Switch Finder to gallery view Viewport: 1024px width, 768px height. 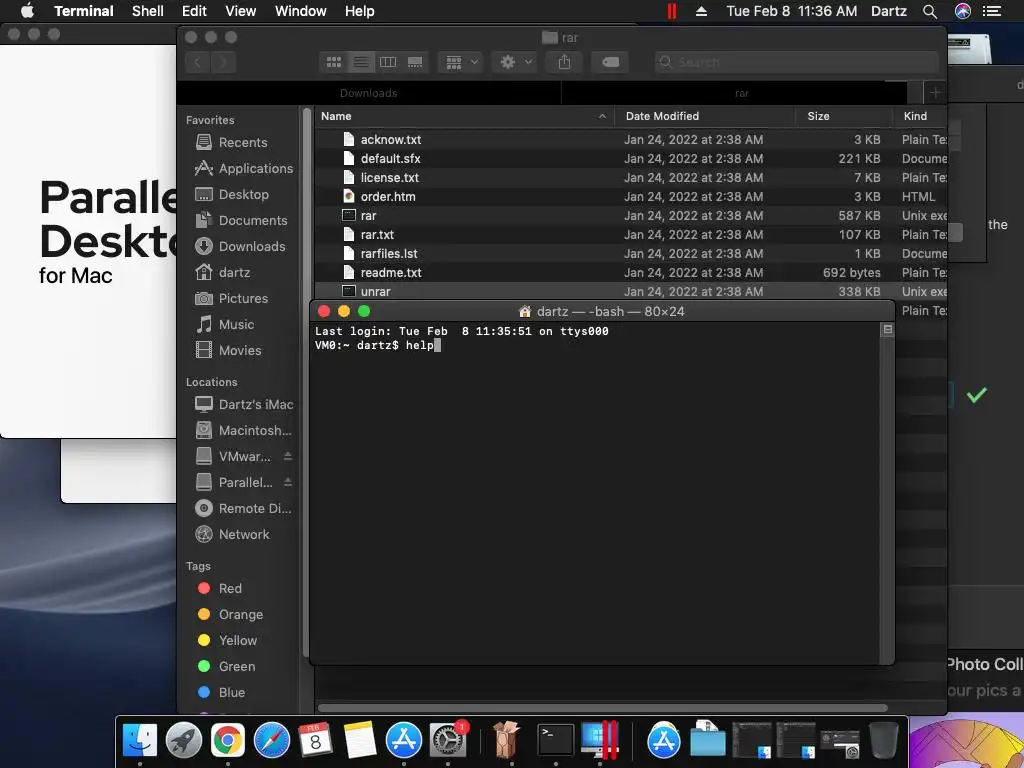pyautogui.click(x=415, y=62)
